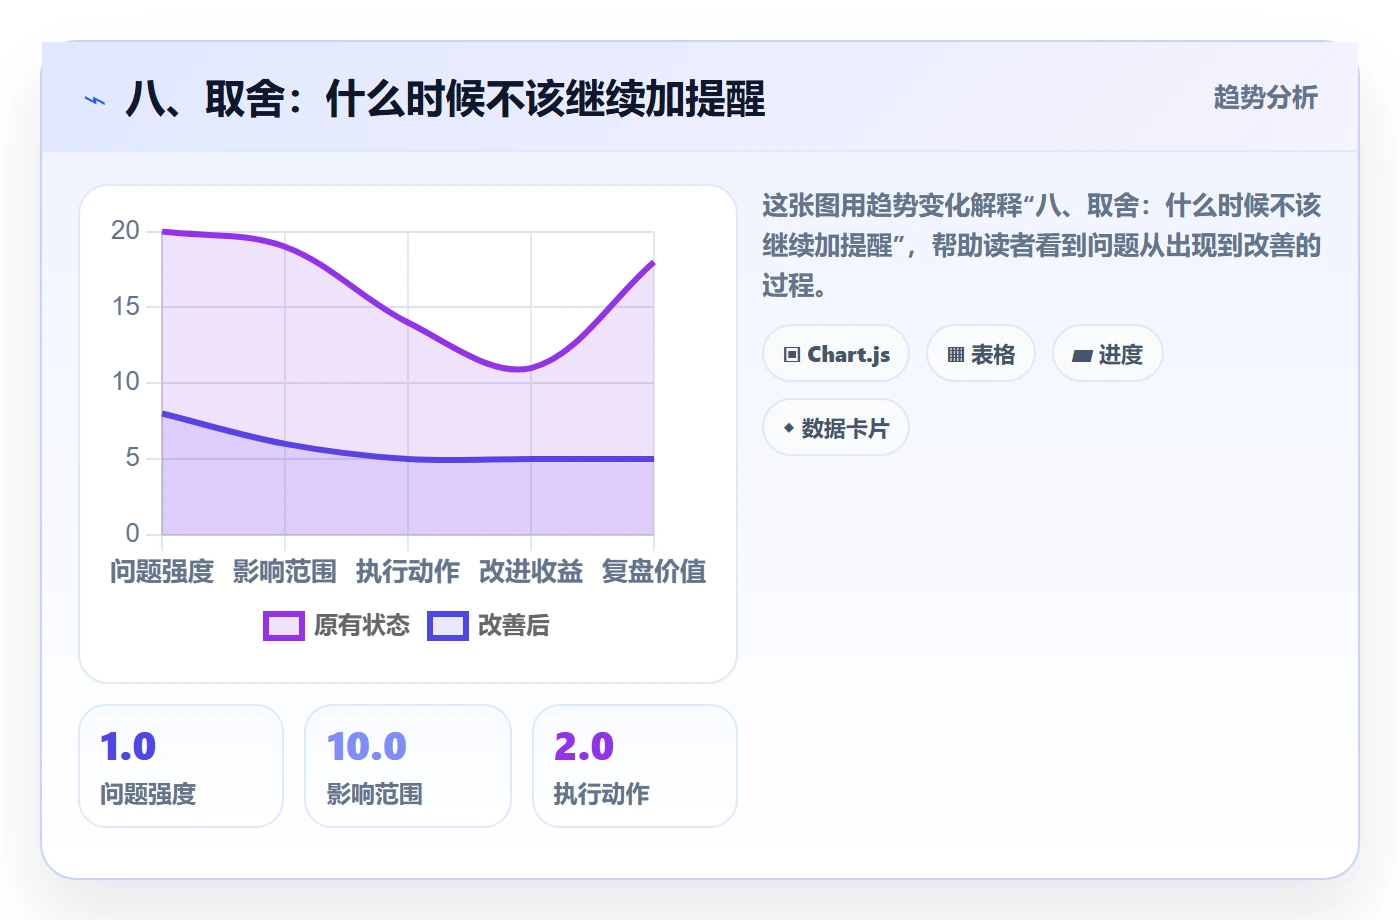Select the Chart.js tag chip

[836, 354]
